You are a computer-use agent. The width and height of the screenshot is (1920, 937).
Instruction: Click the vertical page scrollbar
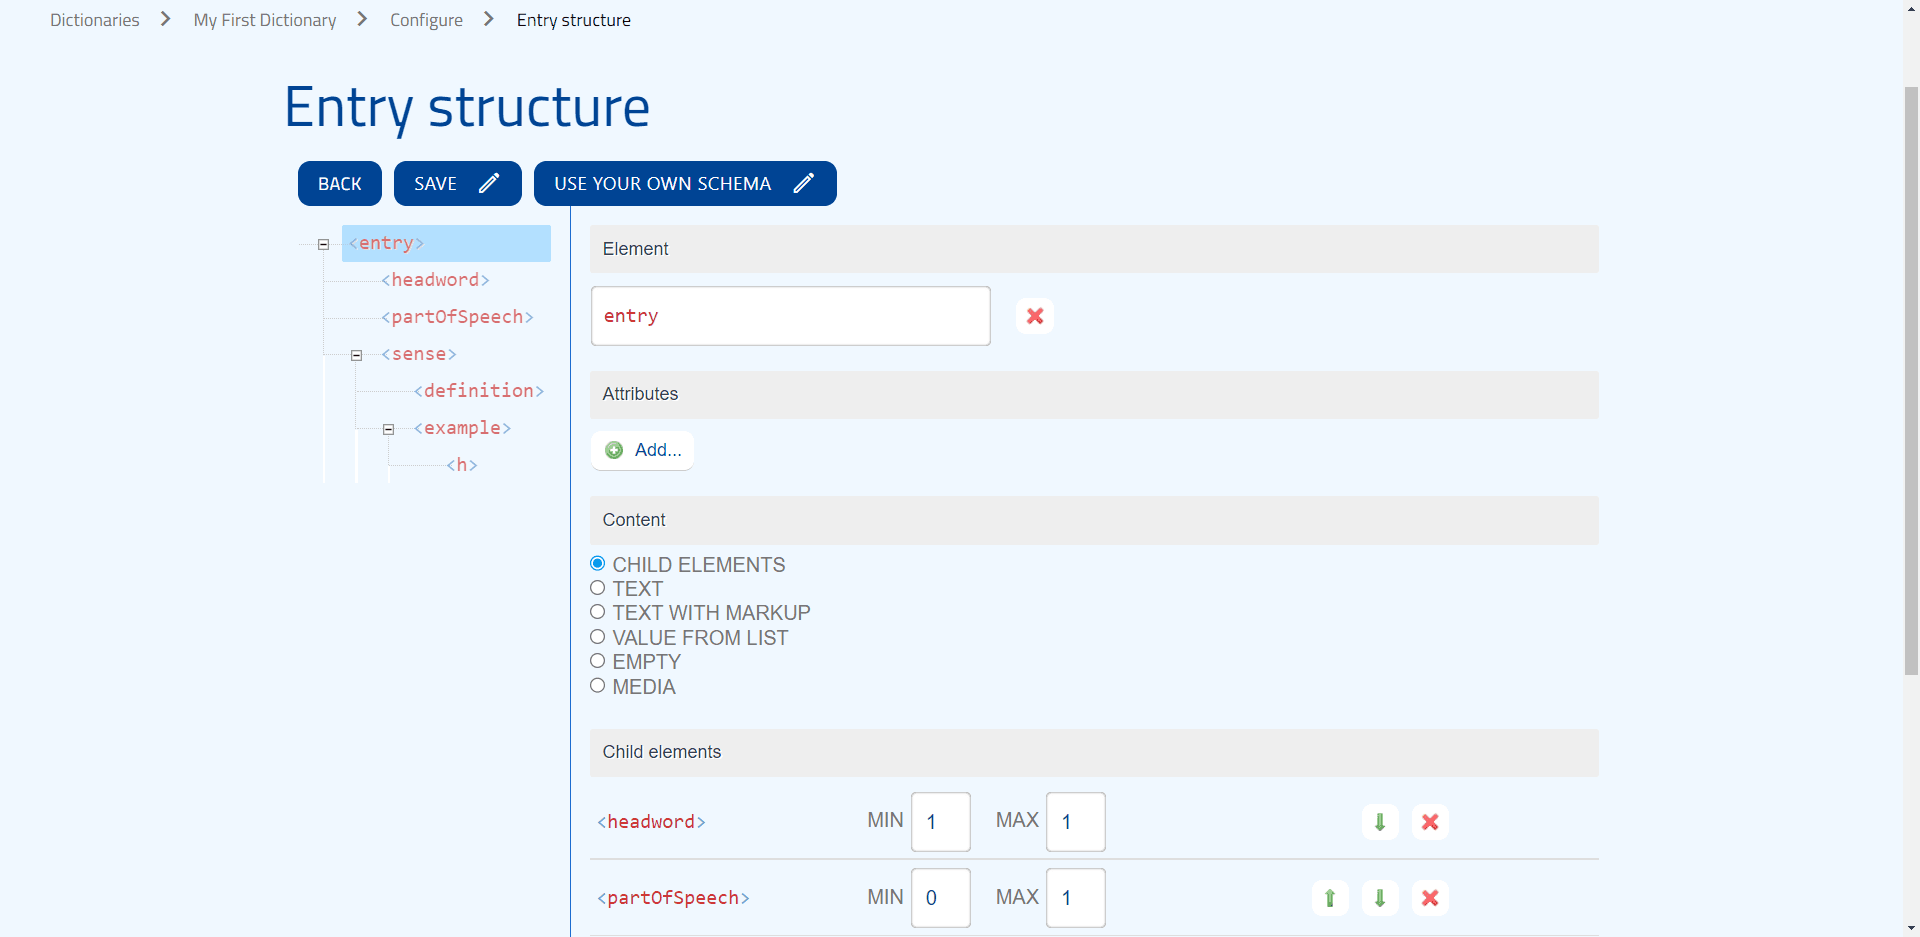coord(1911,380)
